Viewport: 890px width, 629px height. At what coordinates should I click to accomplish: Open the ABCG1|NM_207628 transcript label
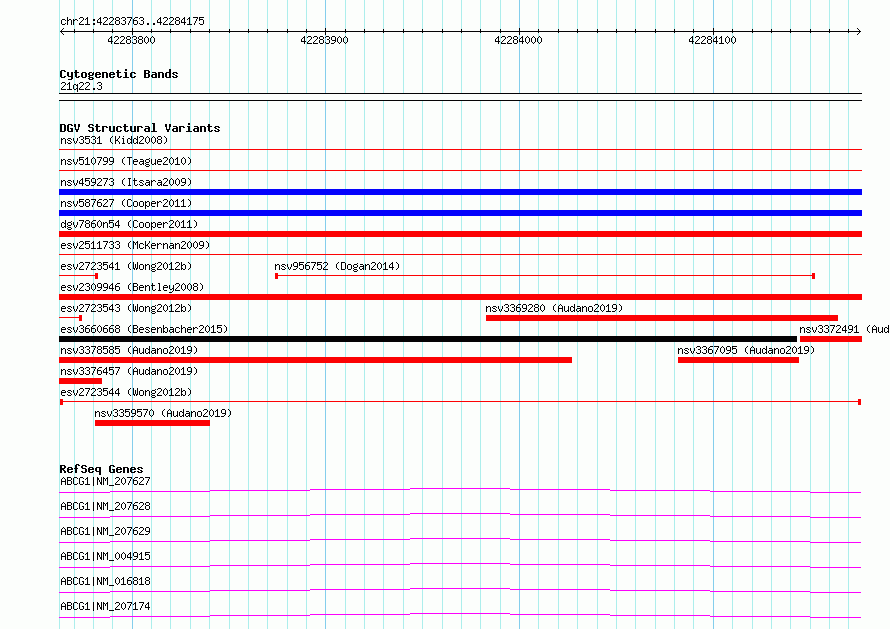point(105,506)
